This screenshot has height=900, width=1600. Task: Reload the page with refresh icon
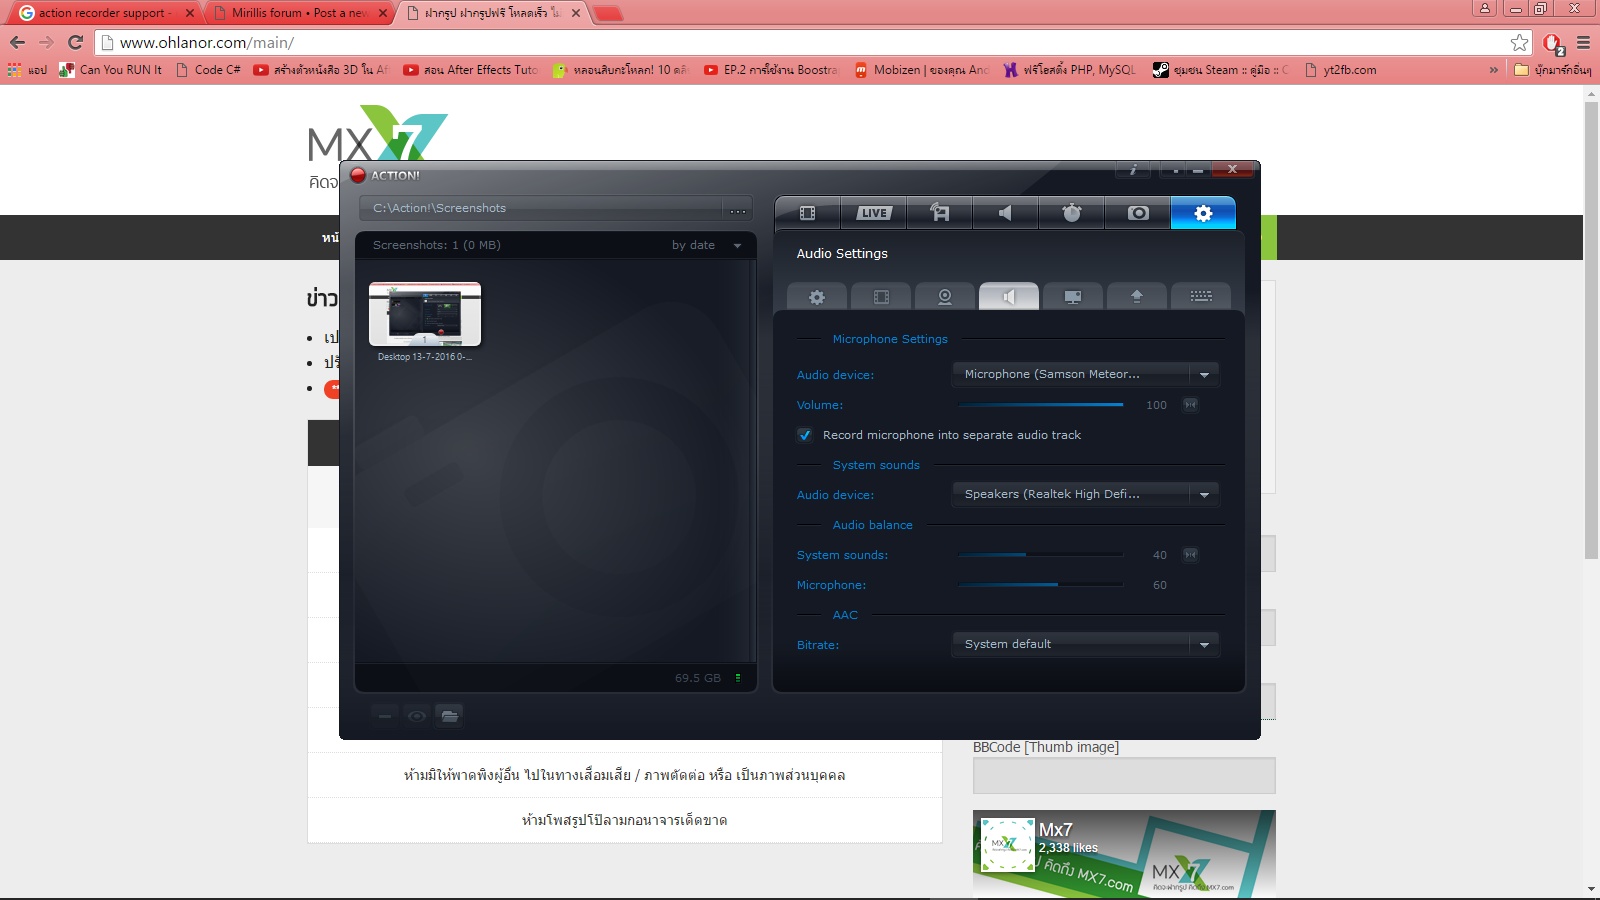coord(75,42)
